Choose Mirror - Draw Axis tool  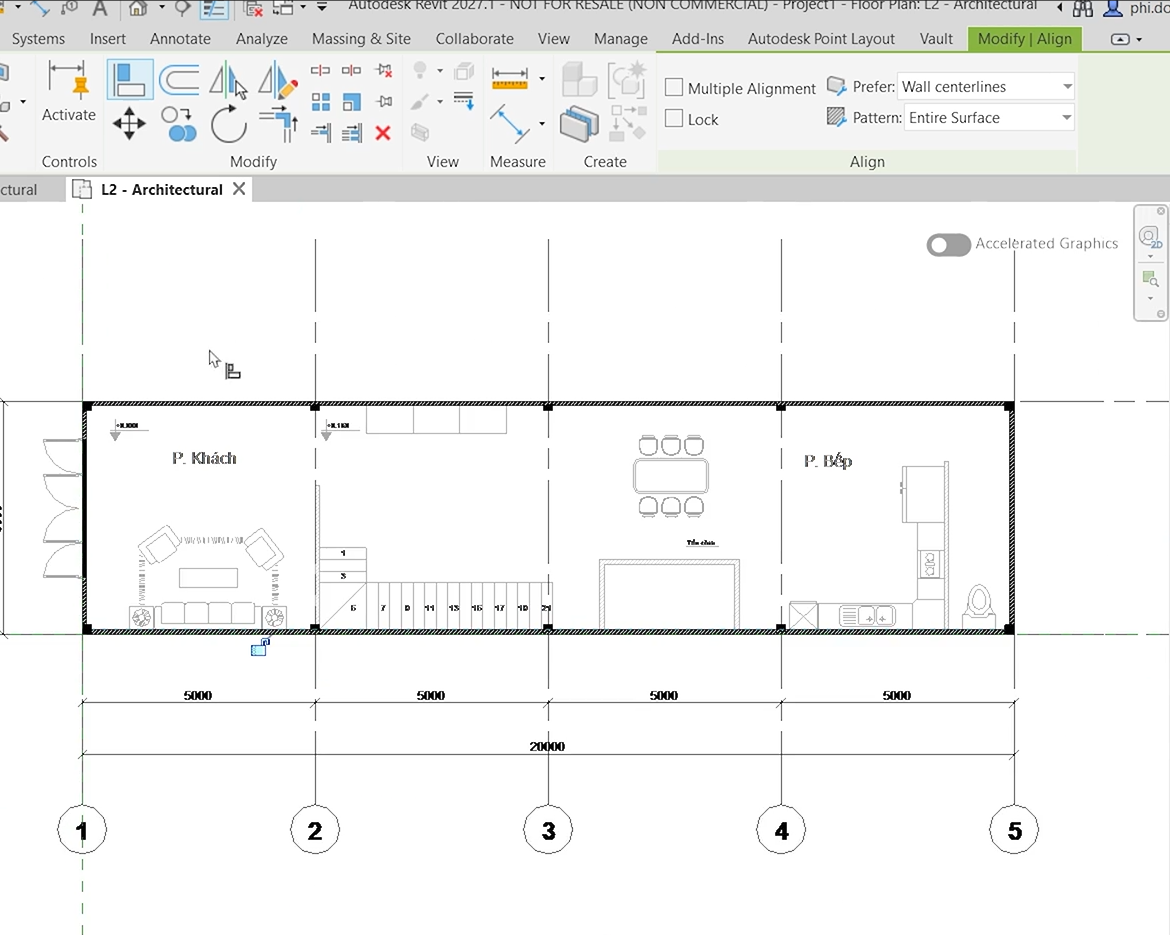[x=277, y=80]
